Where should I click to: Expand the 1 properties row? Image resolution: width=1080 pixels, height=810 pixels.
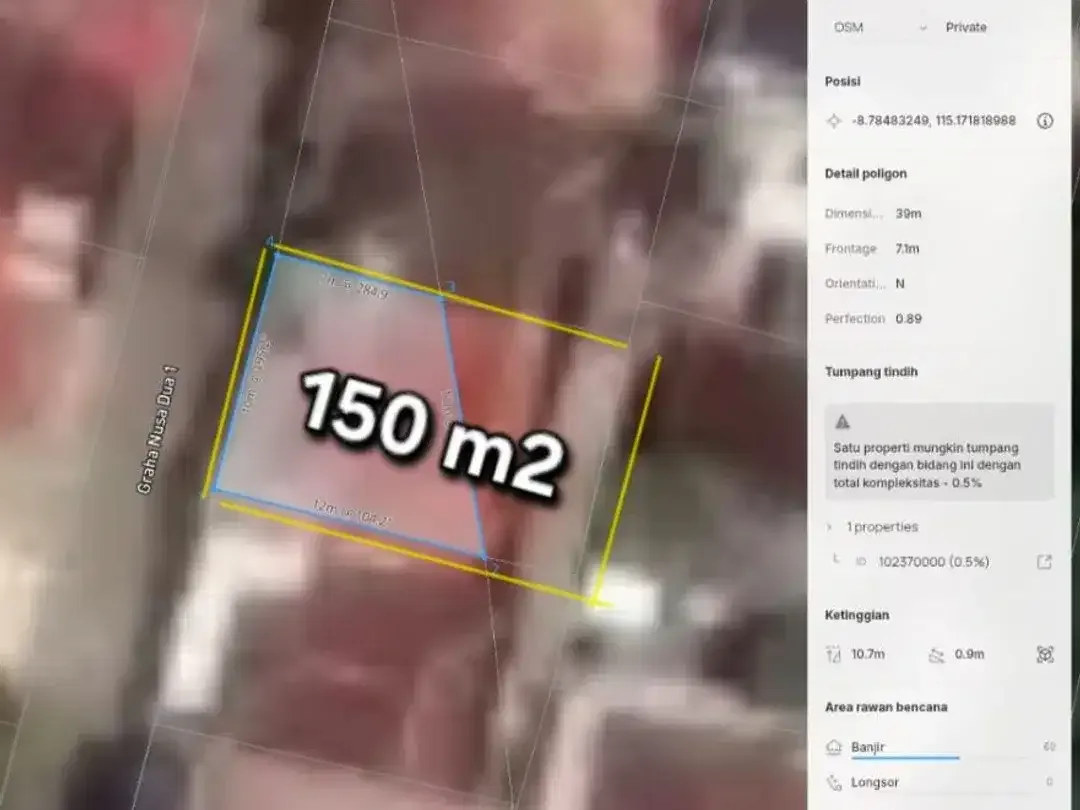click(x=873, y=527)
